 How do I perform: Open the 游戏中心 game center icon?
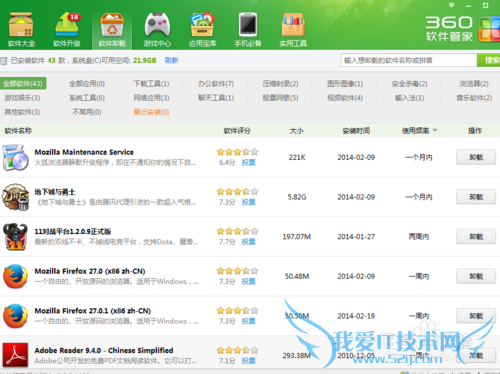pos(157,29)
